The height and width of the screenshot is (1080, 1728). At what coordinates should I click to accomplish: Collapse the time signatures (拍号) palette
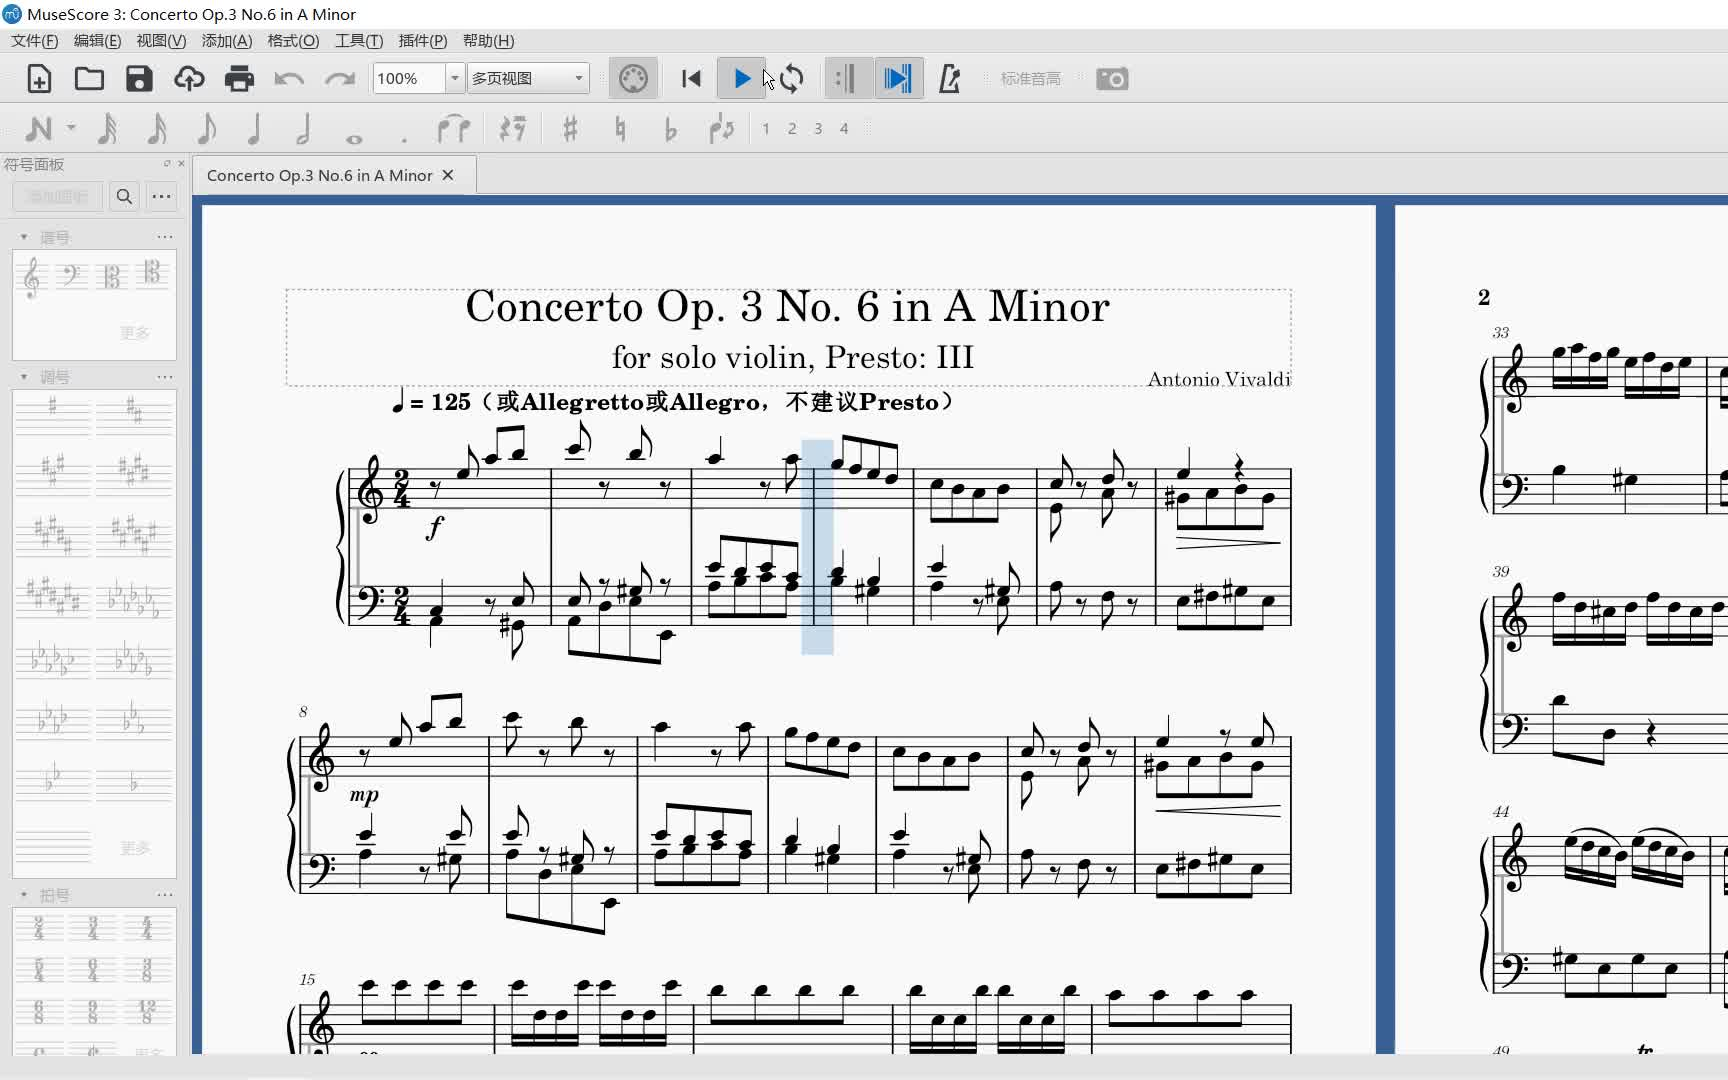(24, 895)
